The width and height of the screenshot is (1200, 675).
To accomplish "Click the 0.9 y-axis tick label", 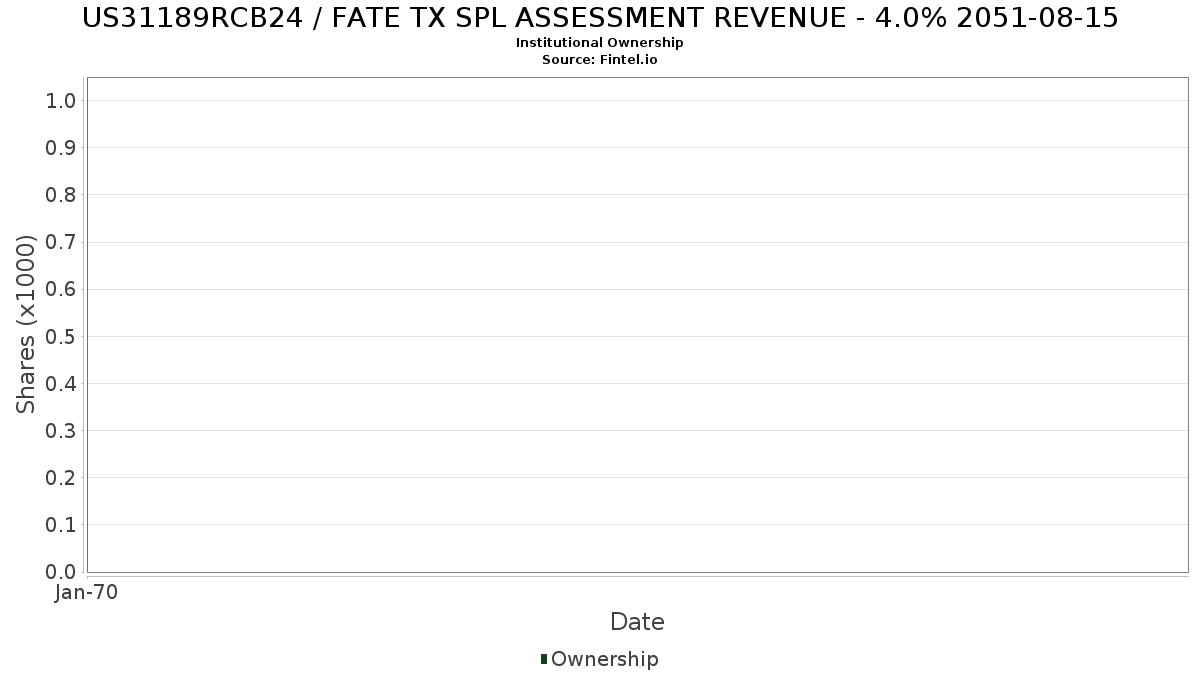I will click(61, 148).
